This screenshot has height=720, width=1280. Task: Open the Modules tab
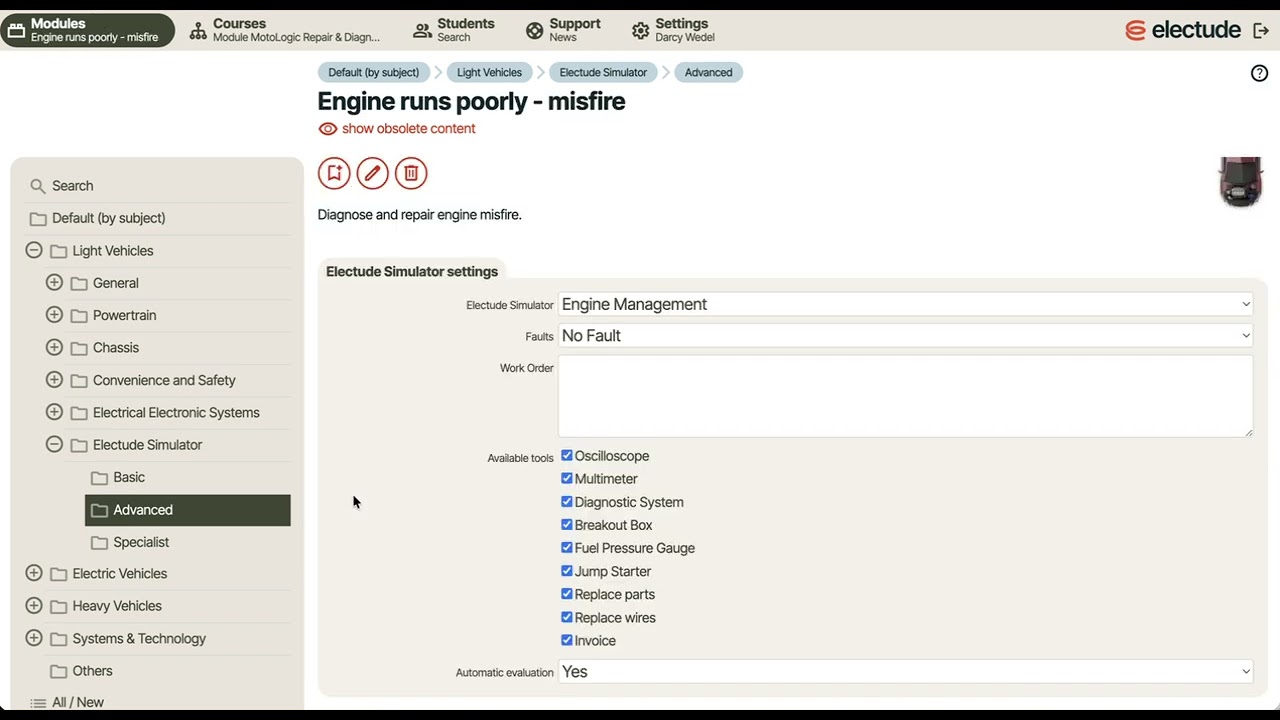coord(88,30)
